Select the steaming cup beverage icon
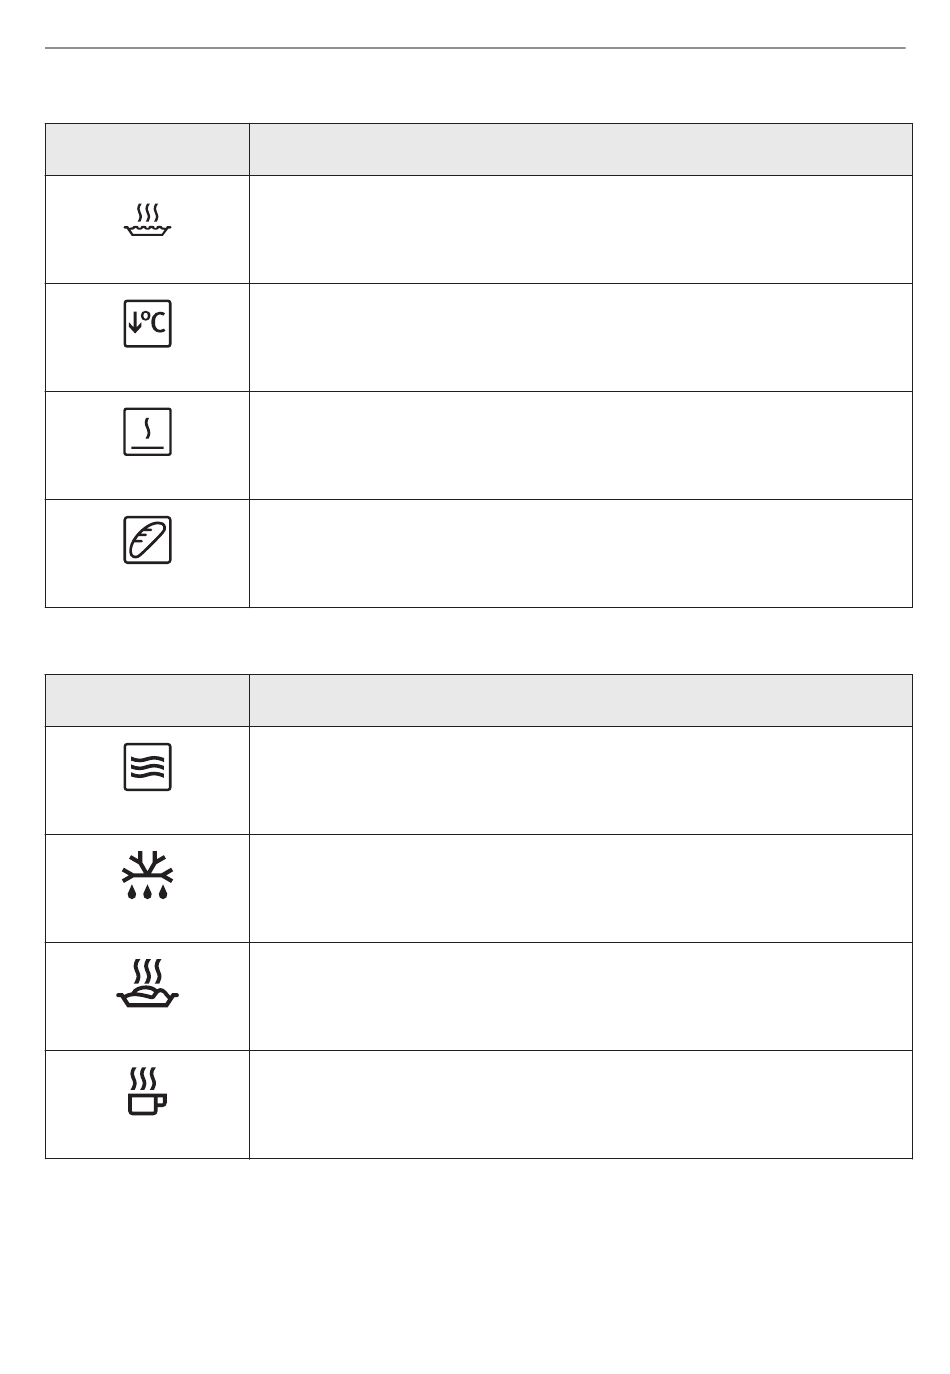This screenshot has height=1374, width=950. tap(147, 1091)
